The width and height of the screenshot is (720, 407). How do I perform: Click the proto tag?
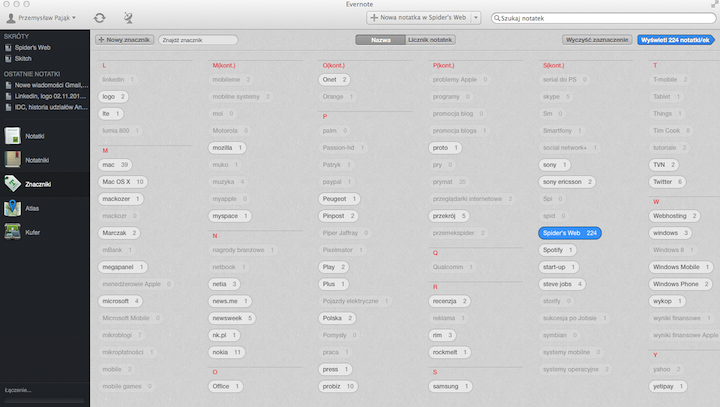(x=445, y=148)
